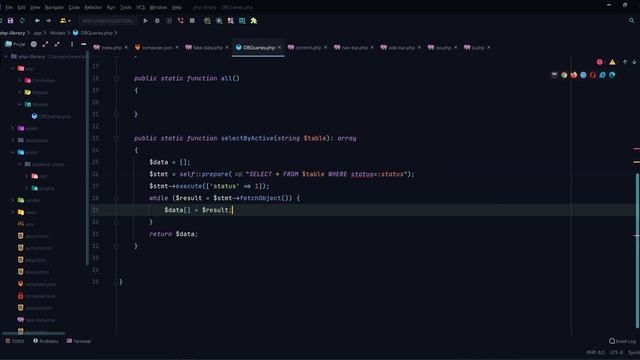640x360 pixels.
Task: Open preview in Internet Explorer icon
Action: point(602,75)
